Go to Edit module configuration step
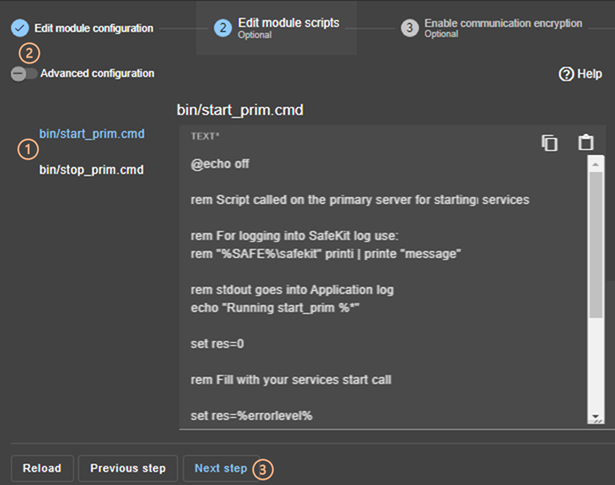The image size is (615, 485). (93, 28)
